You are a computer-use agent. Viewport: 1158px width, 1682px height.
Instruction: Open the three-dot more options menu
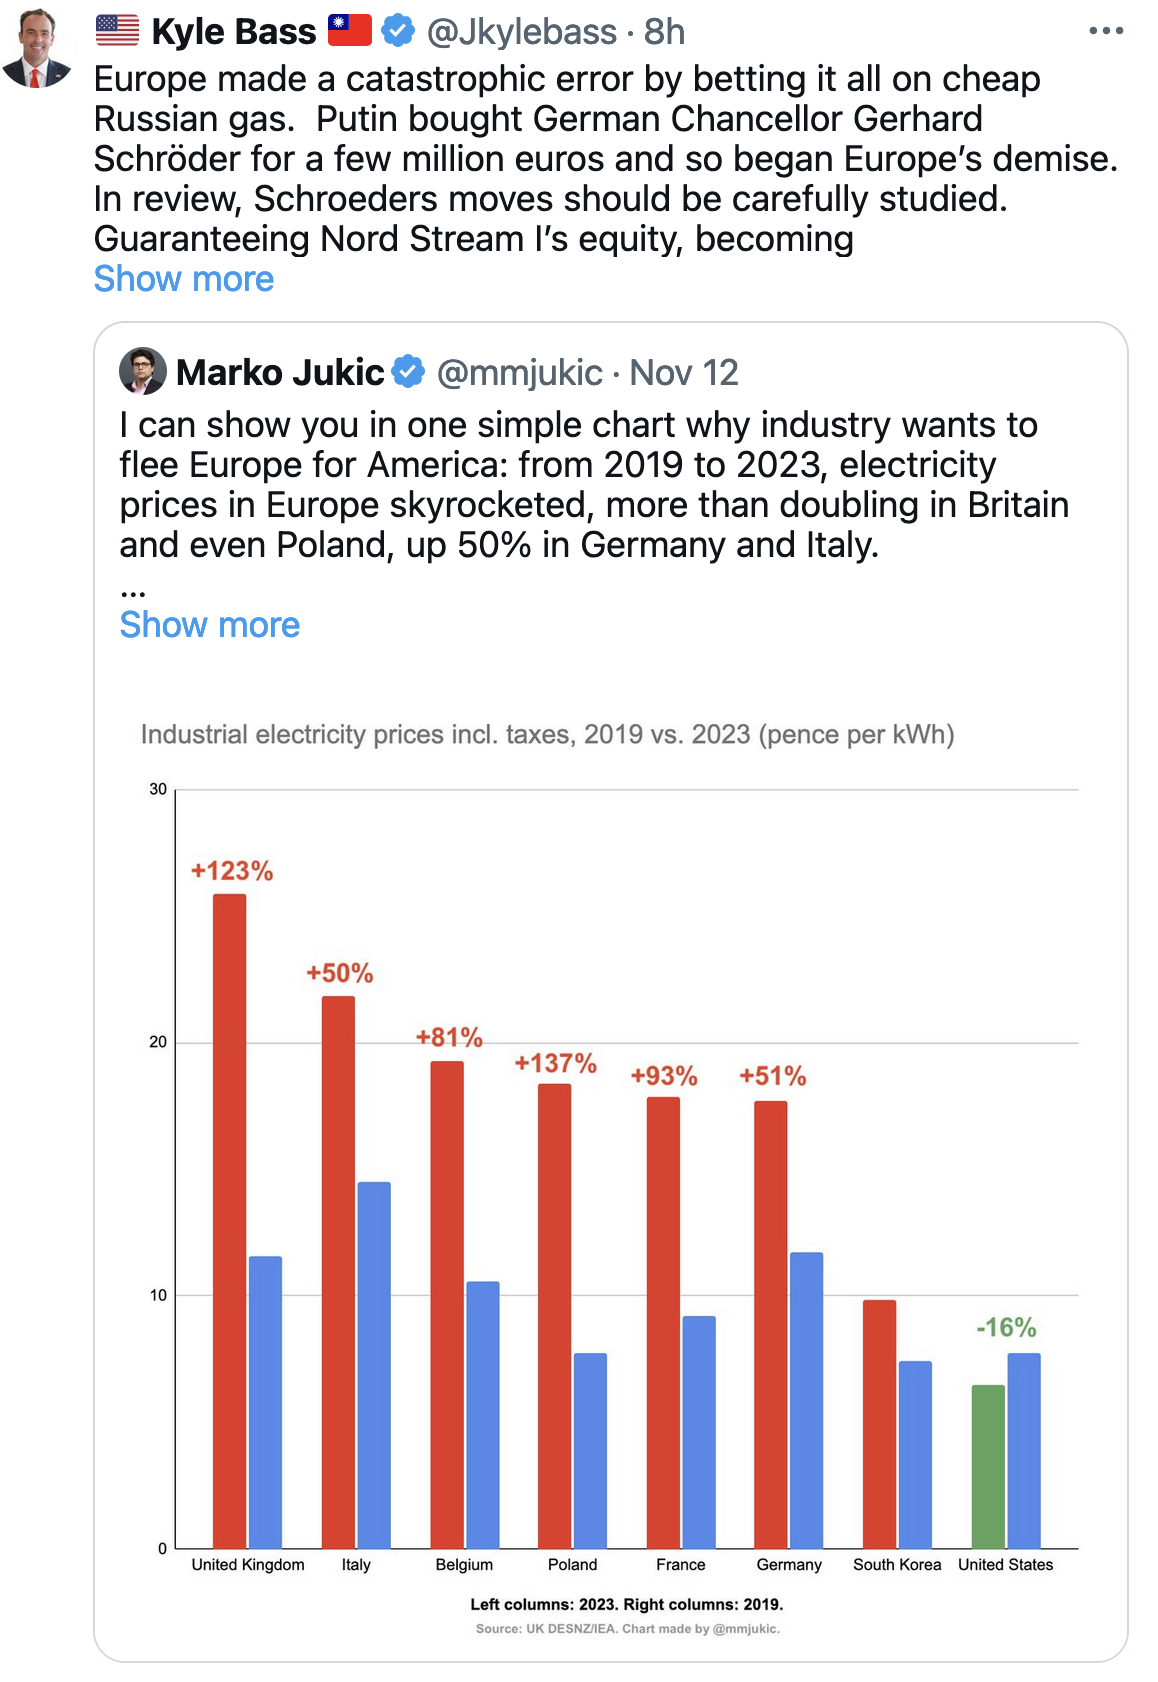[1106, 31]
